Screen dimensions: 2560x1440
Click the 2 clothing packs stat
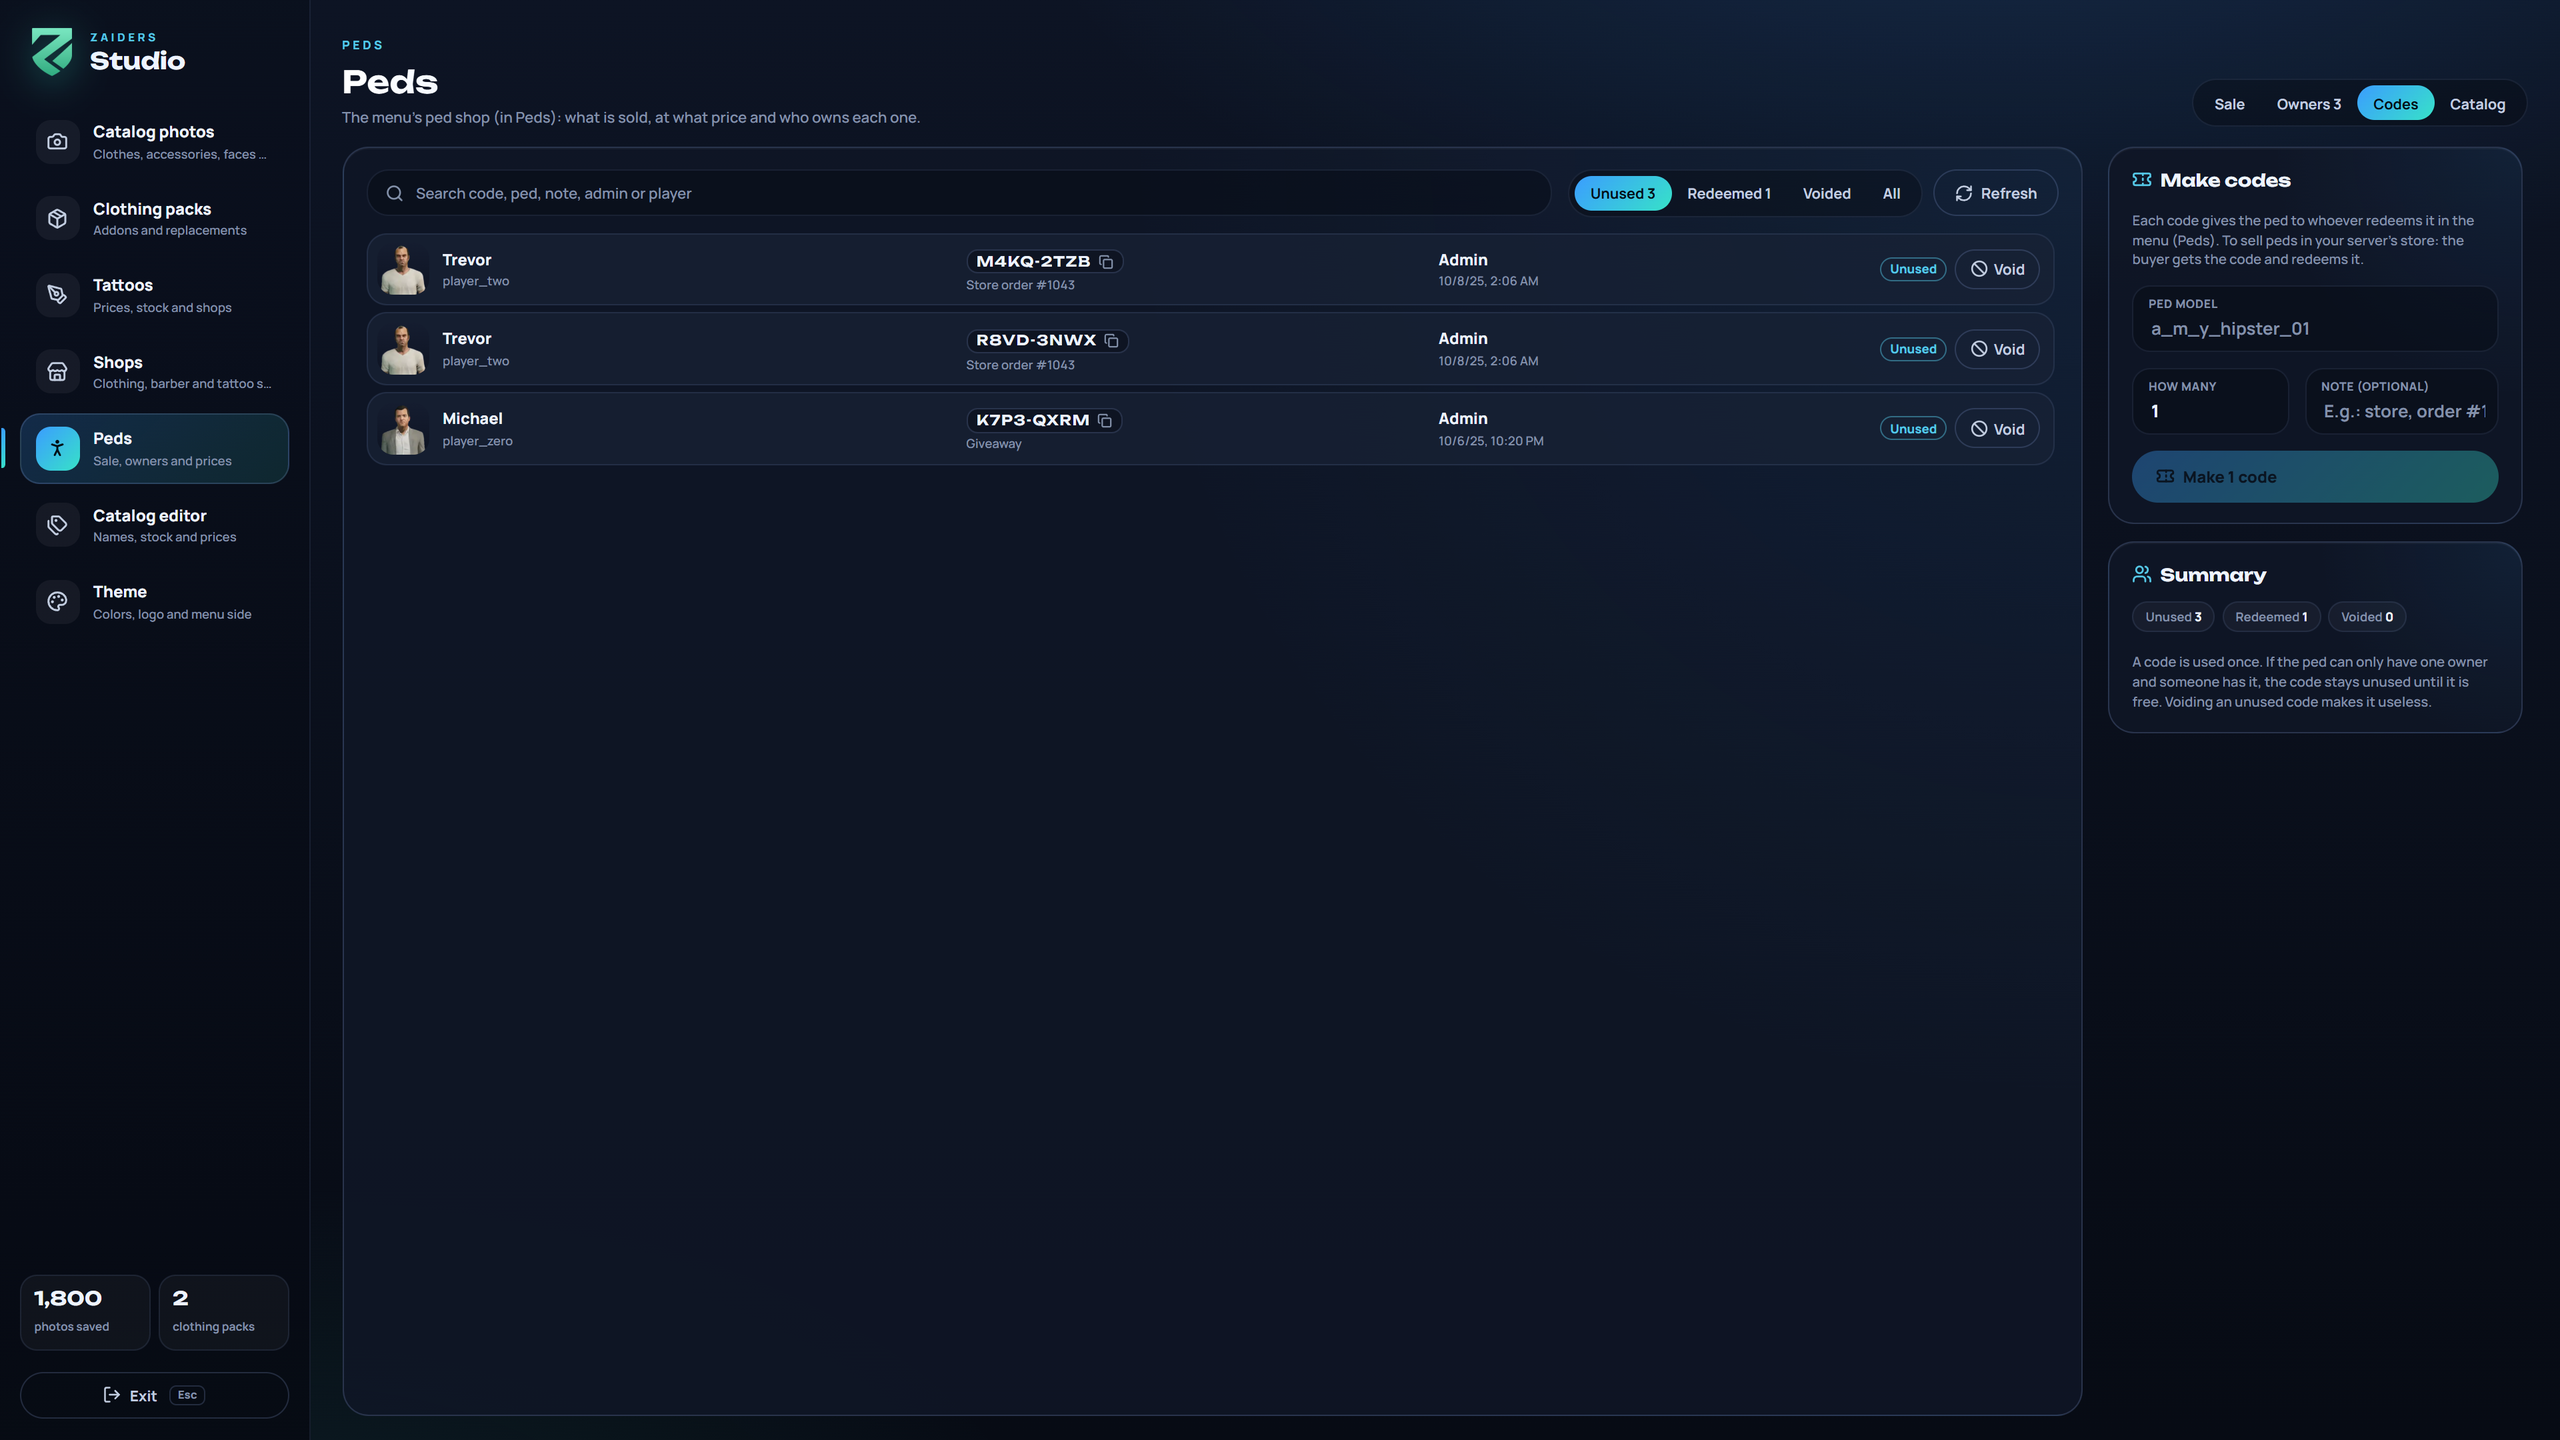click(223, 1312)
